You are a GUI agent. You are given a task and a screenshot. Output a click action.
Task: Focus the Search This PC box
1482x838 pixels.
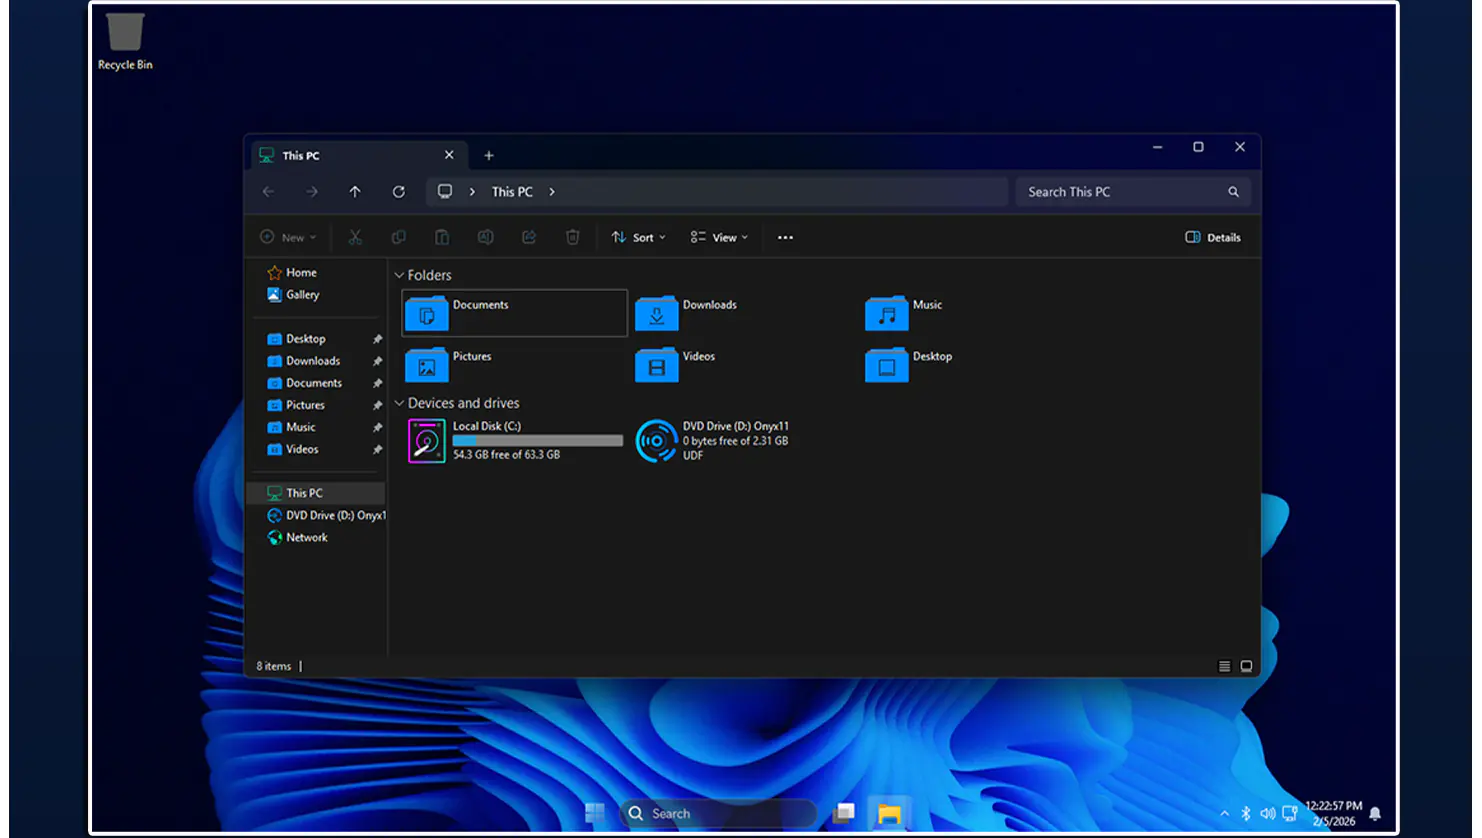coord(1133,192)
